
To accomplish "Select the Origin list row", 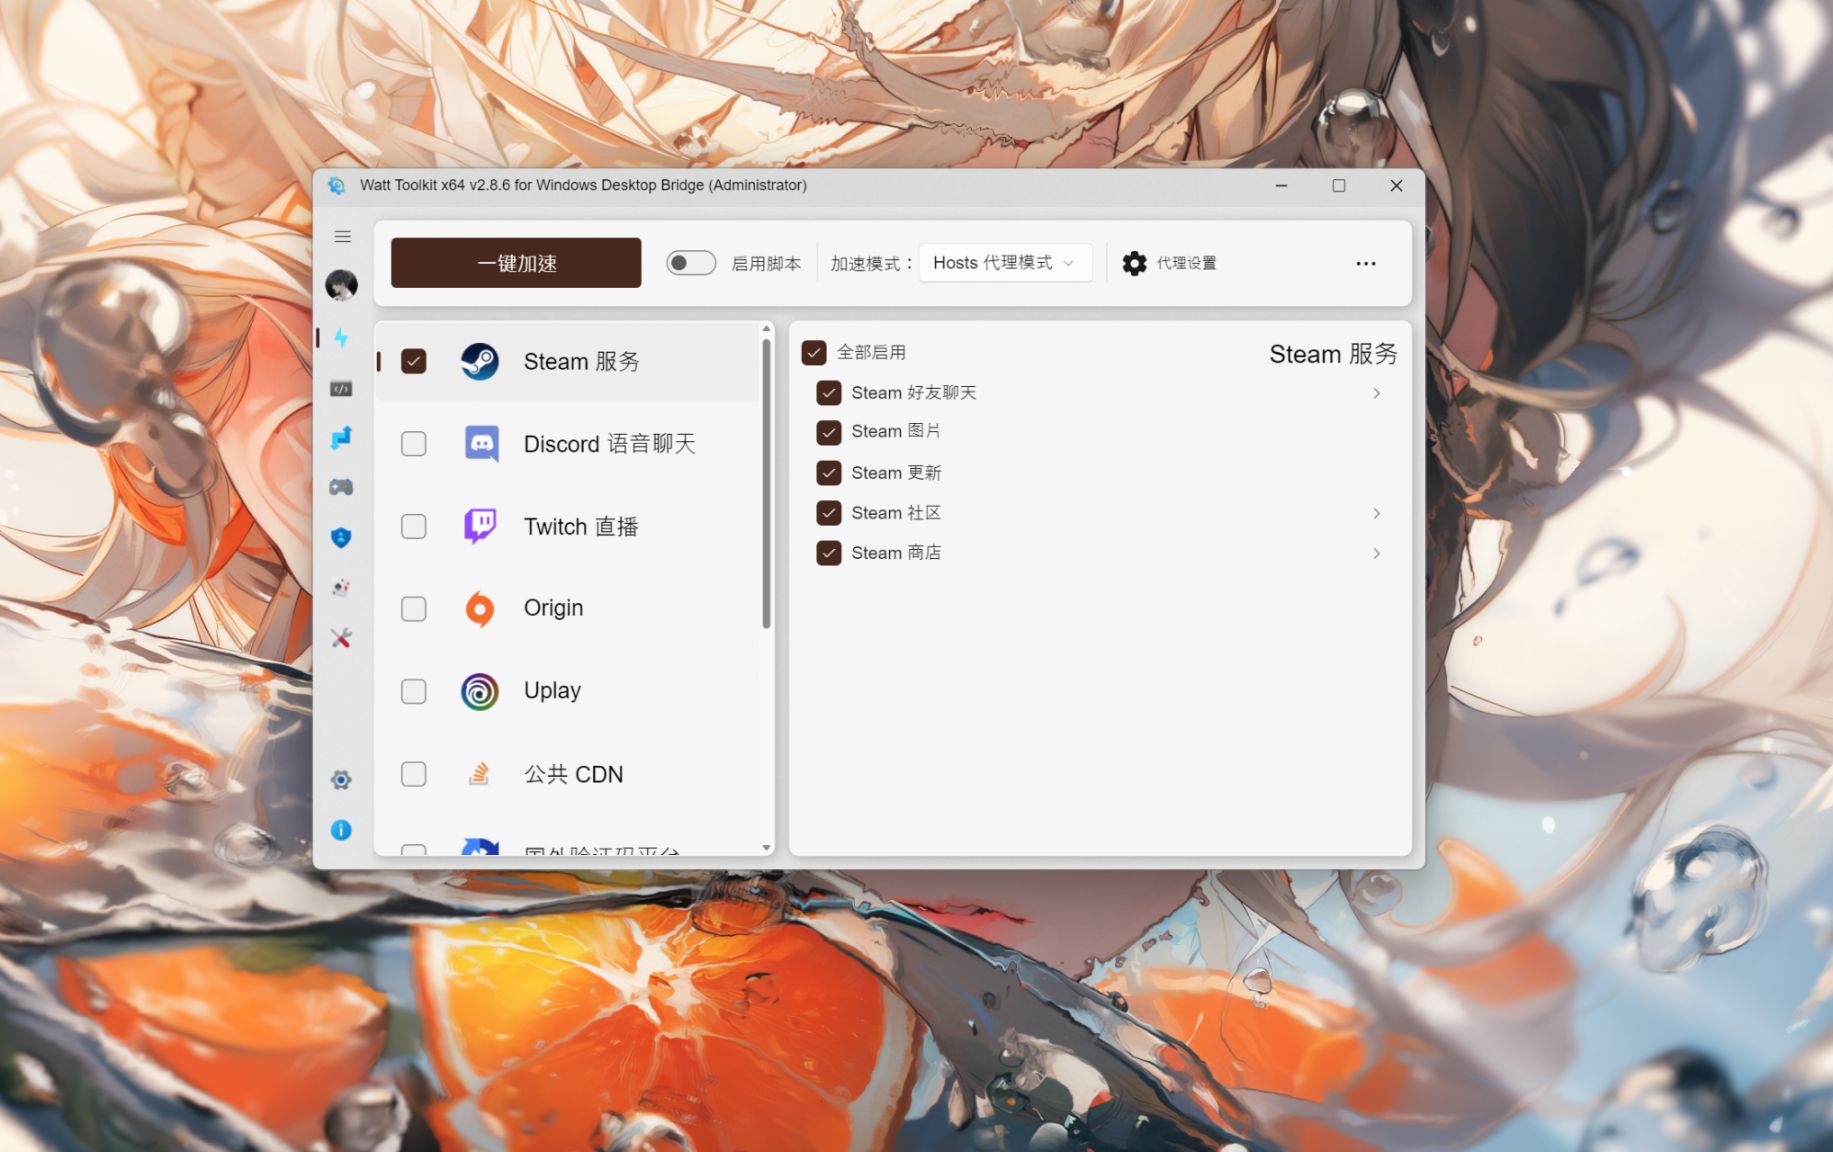I will click(x=568, y=608).
